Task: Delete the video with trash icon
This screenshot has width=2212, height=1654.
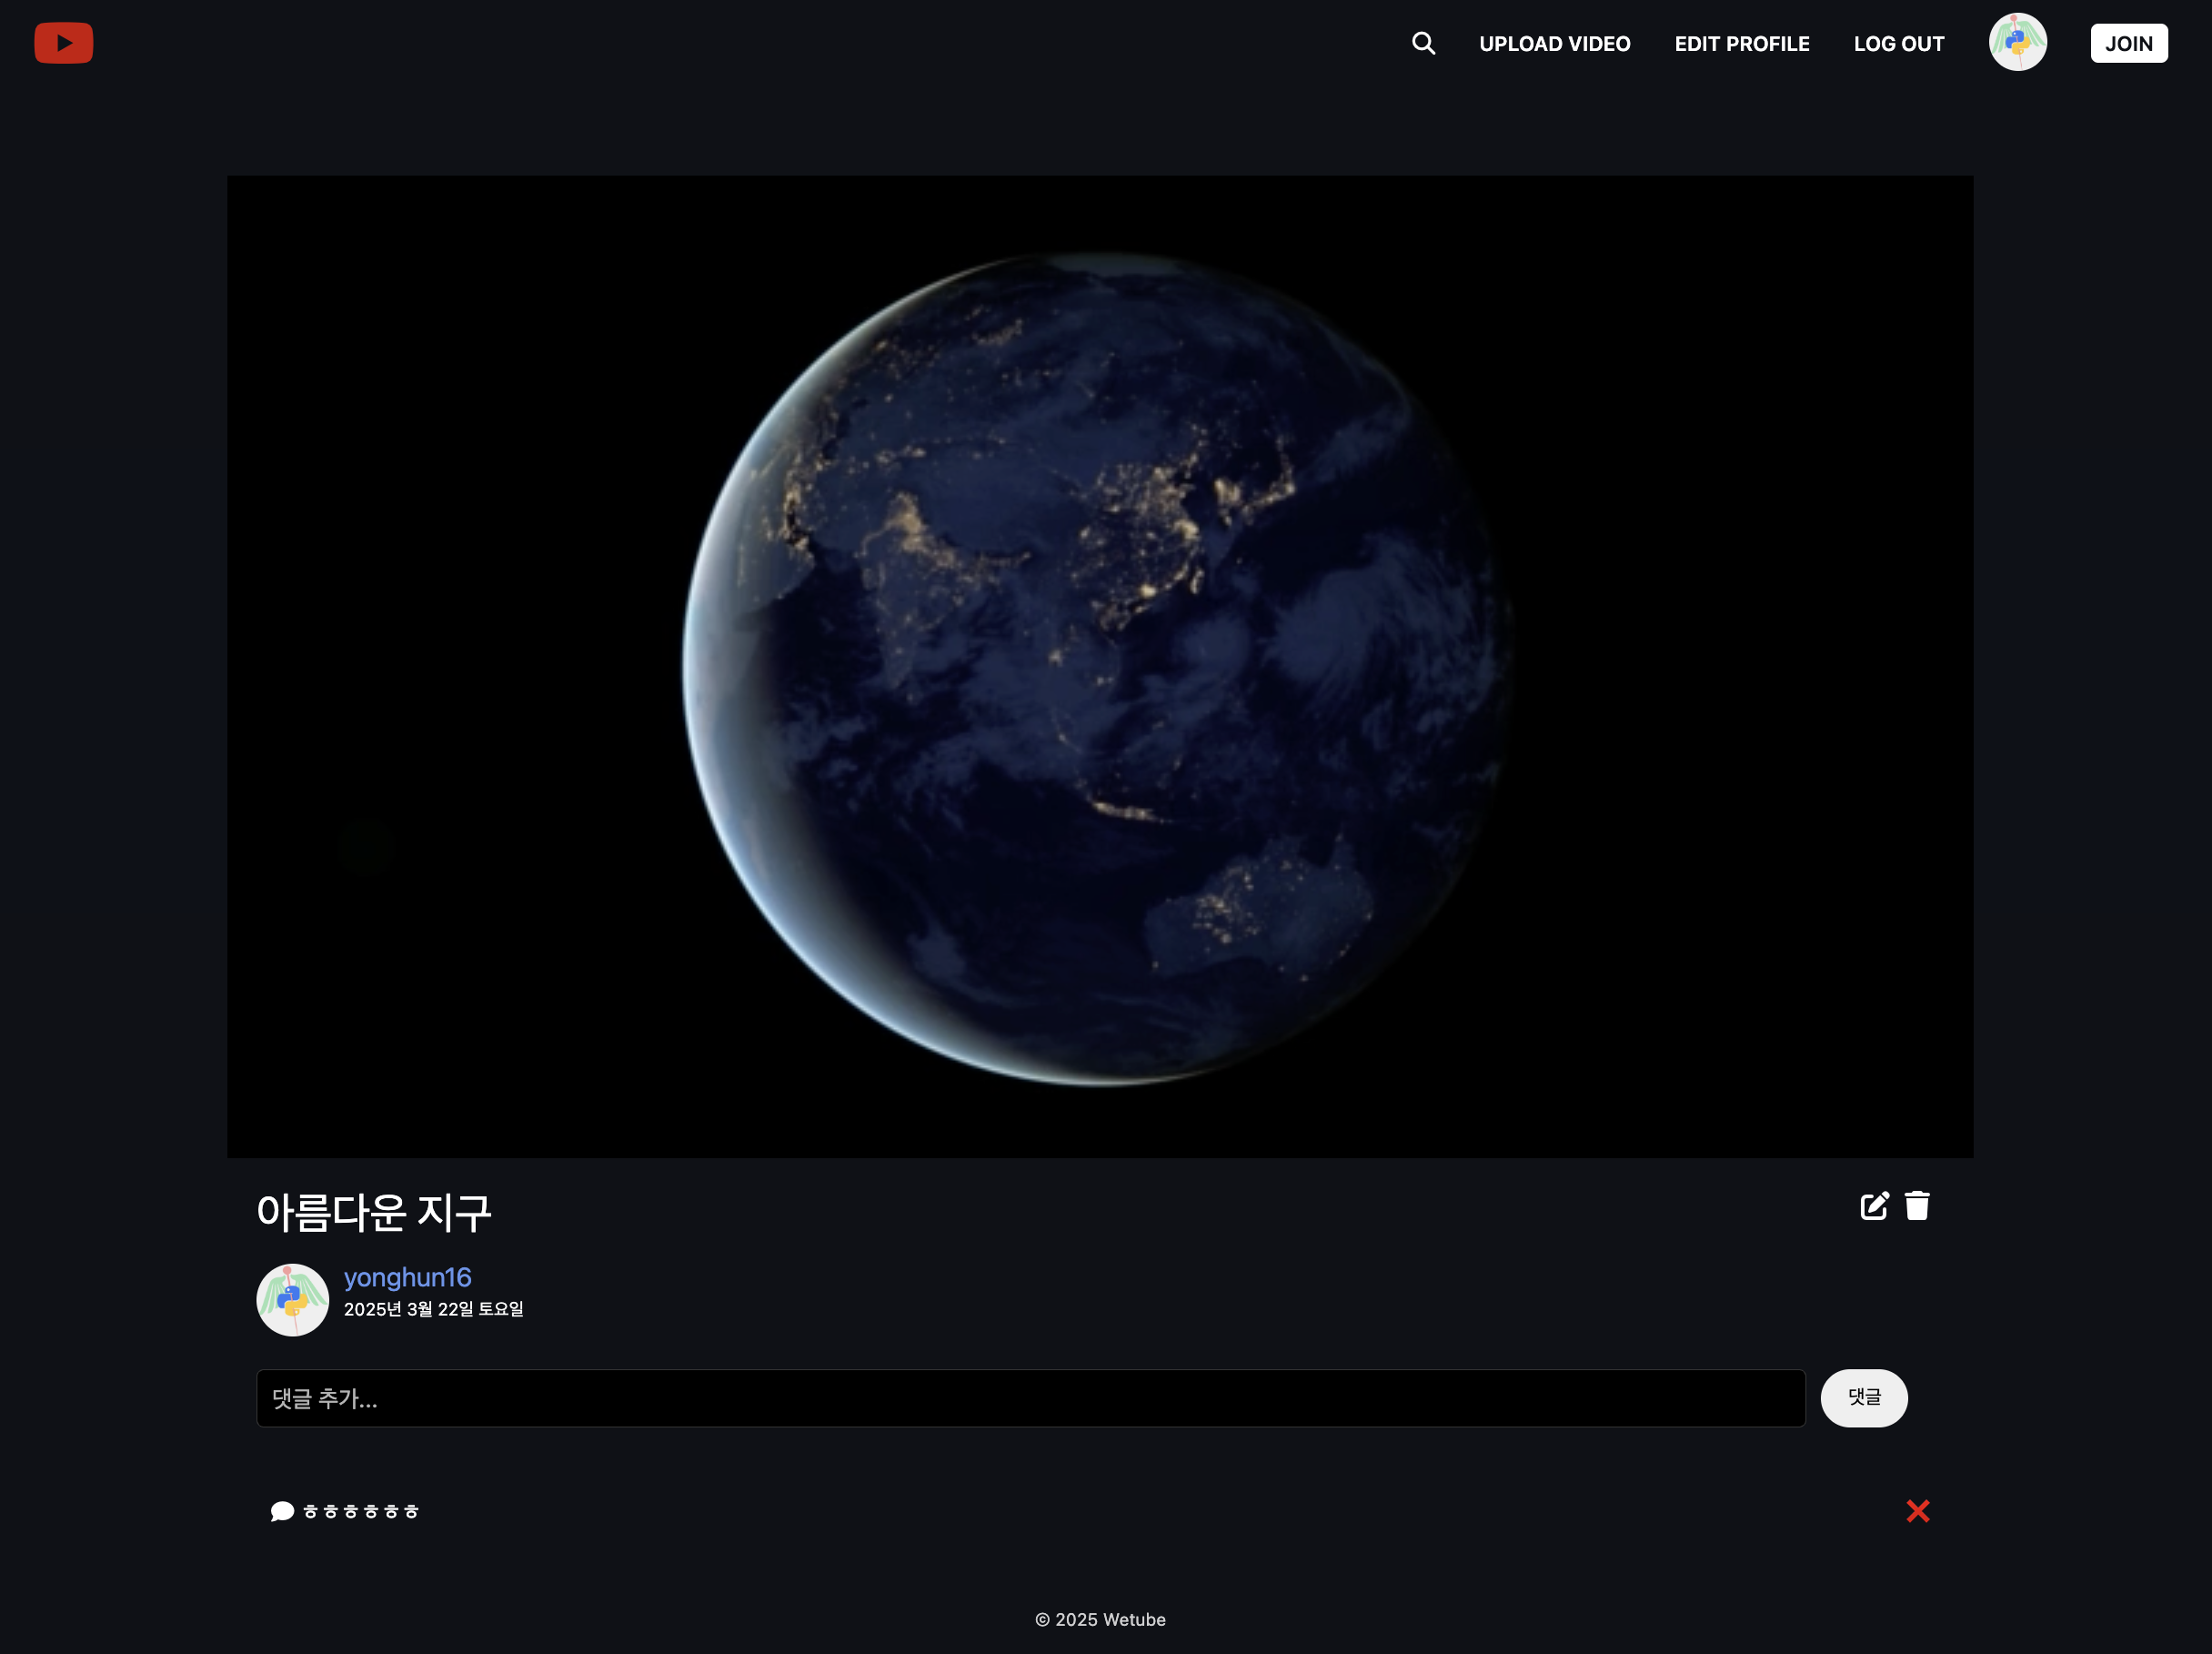Action: coord(1916,1206)
